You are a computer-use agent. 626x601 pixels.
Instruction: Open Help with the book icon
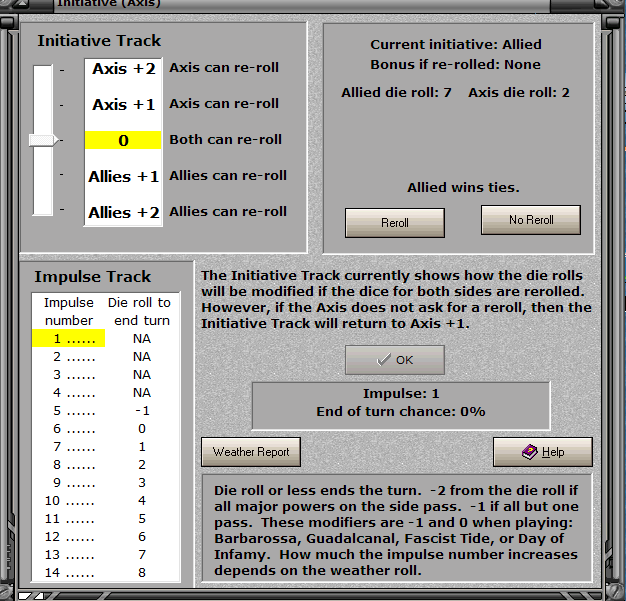click(543, 452)
